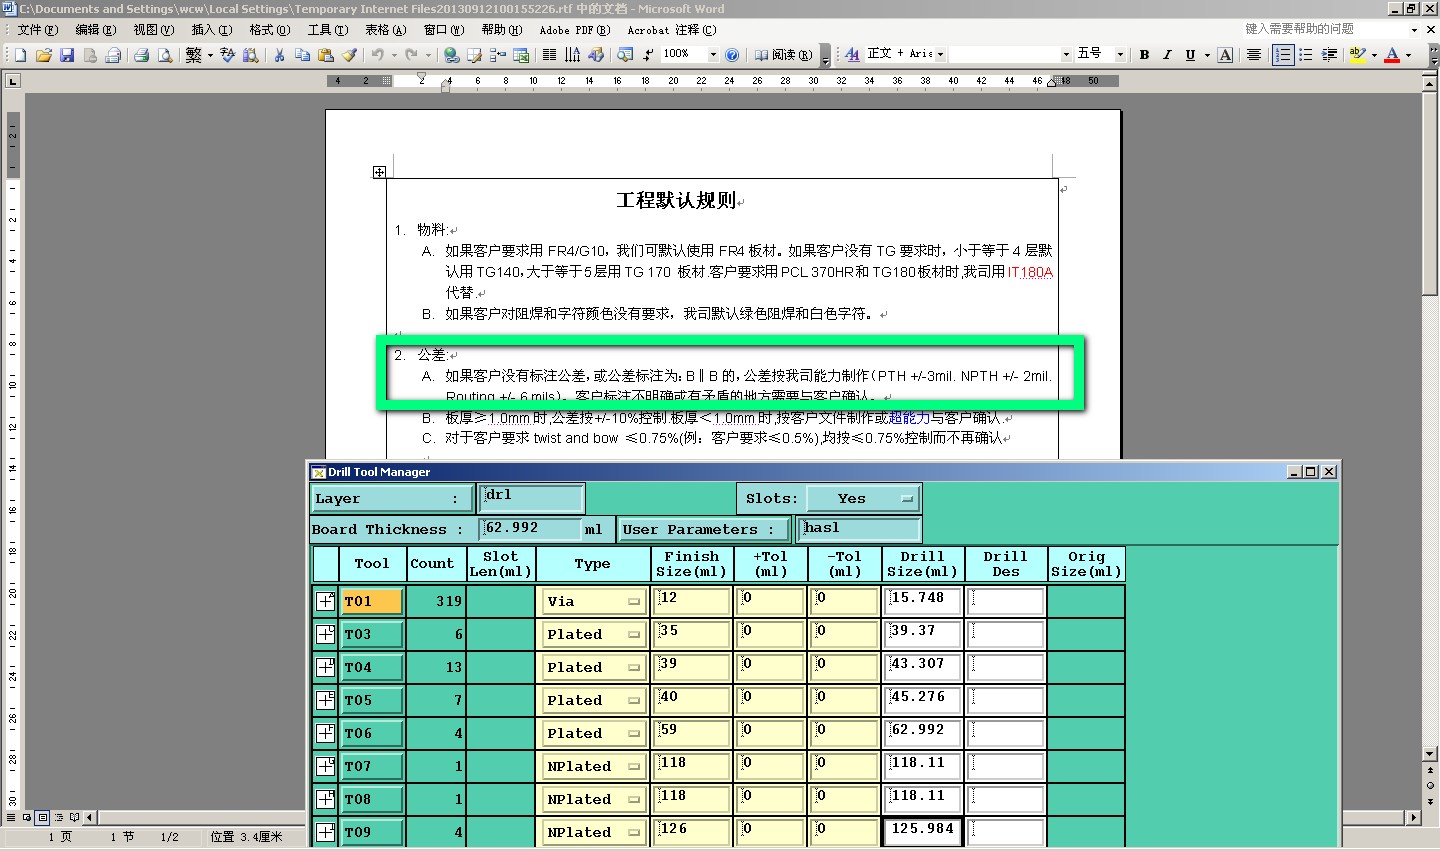
Task: Click the Word Help question mark icon
Action: click(732, 55)
